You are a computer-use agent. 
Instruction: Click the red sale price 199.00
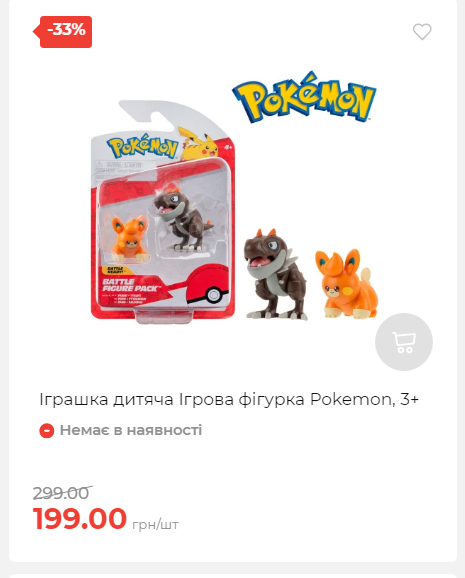80,518
